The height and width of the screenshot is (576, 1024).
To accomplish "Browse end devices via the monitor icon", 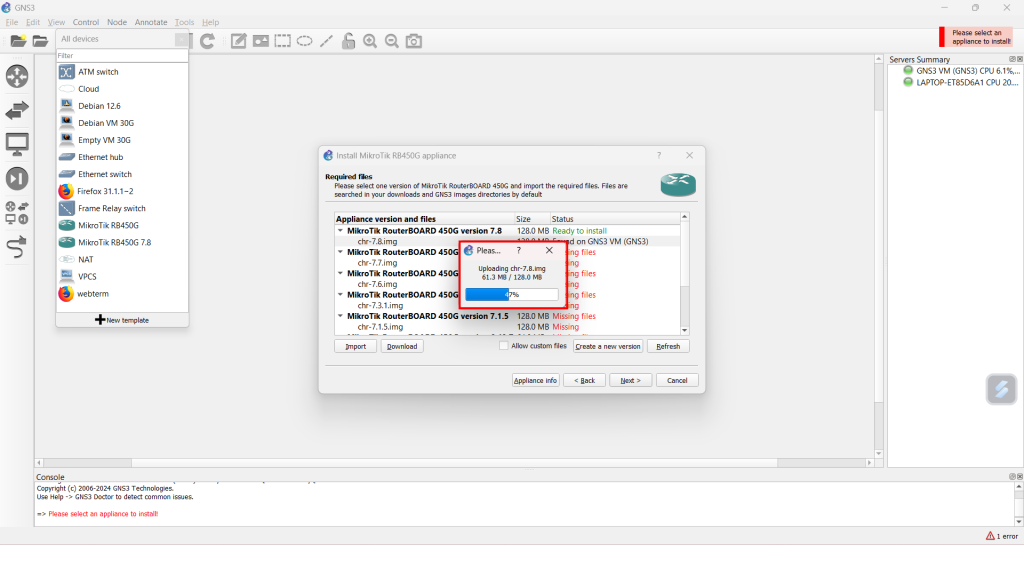I will point(17,144).
